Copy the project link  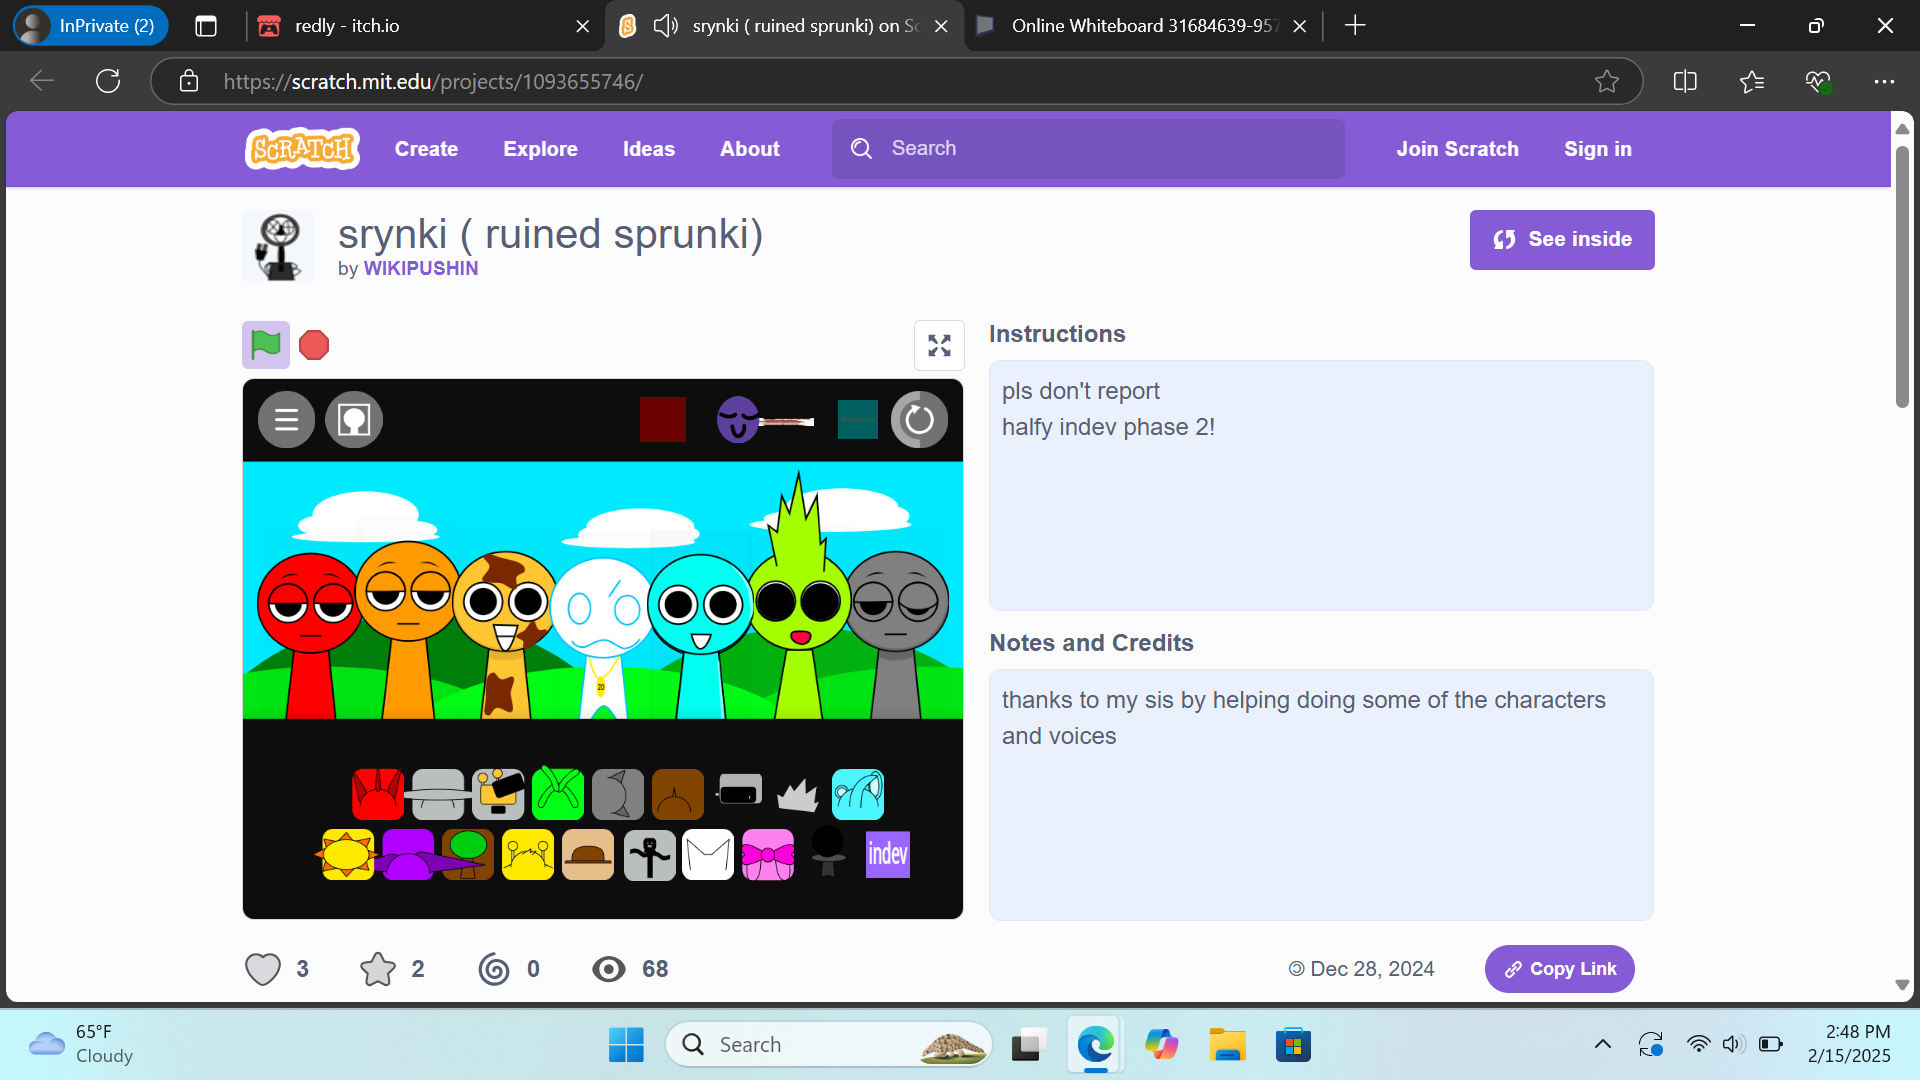pos(1560,969)
